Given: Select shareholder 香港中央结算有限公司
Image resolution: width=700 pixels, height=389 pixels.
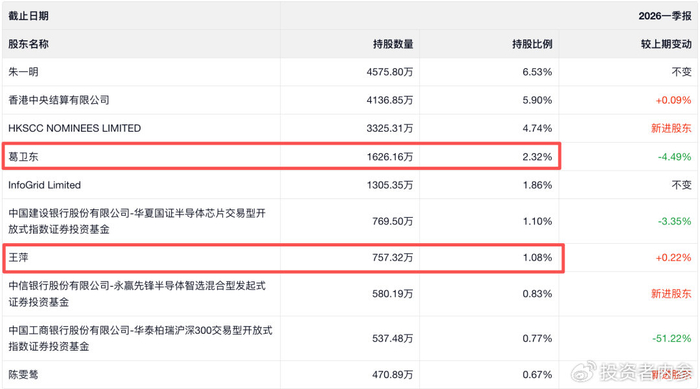Looking at the screenshot, I should point(58,100).
